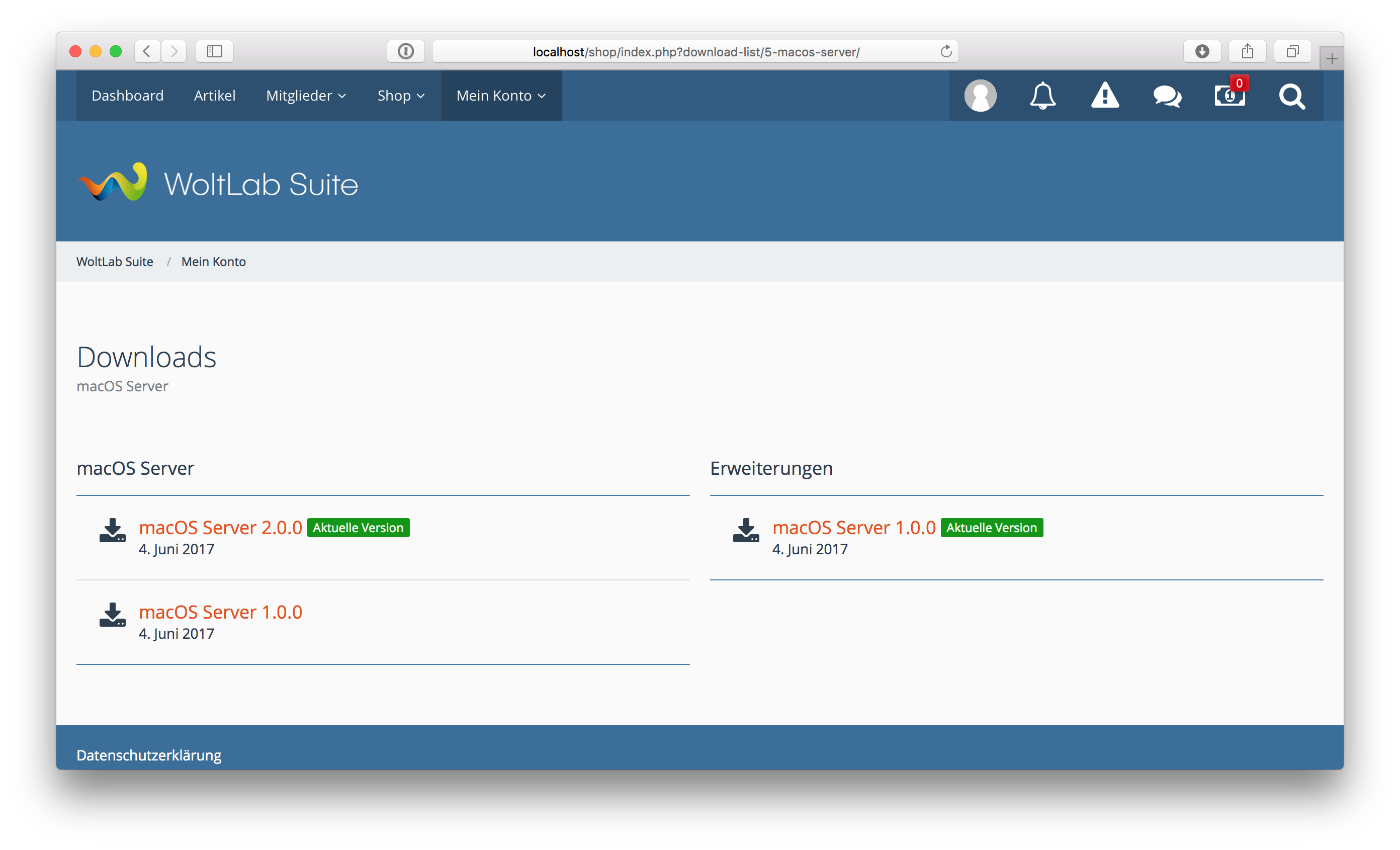
Task: Expand the Shop dropdown menu
Action: coord(401,96)
